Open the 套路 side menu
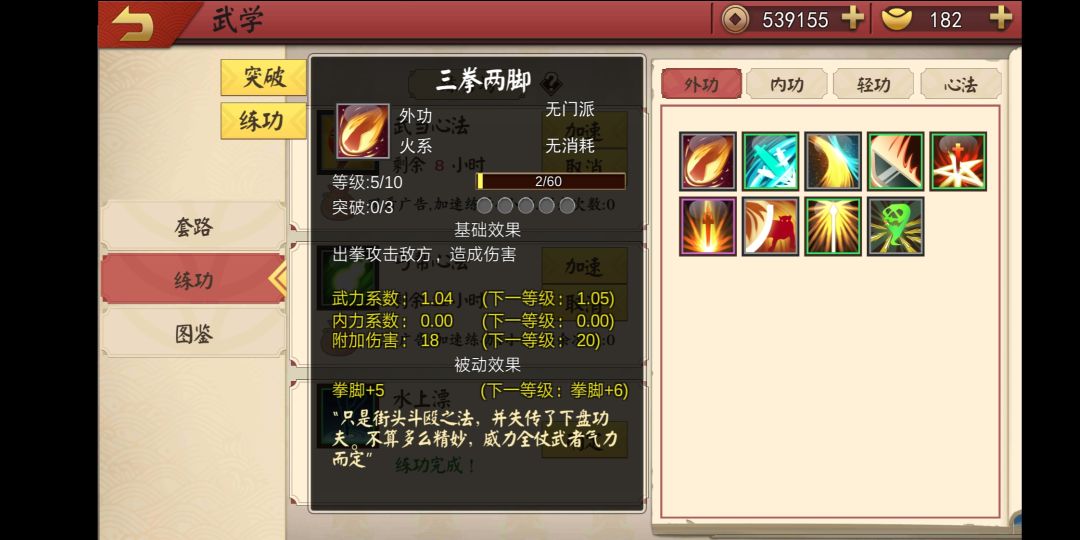The height and width of the screenshot is (540, 1080). 193,227
